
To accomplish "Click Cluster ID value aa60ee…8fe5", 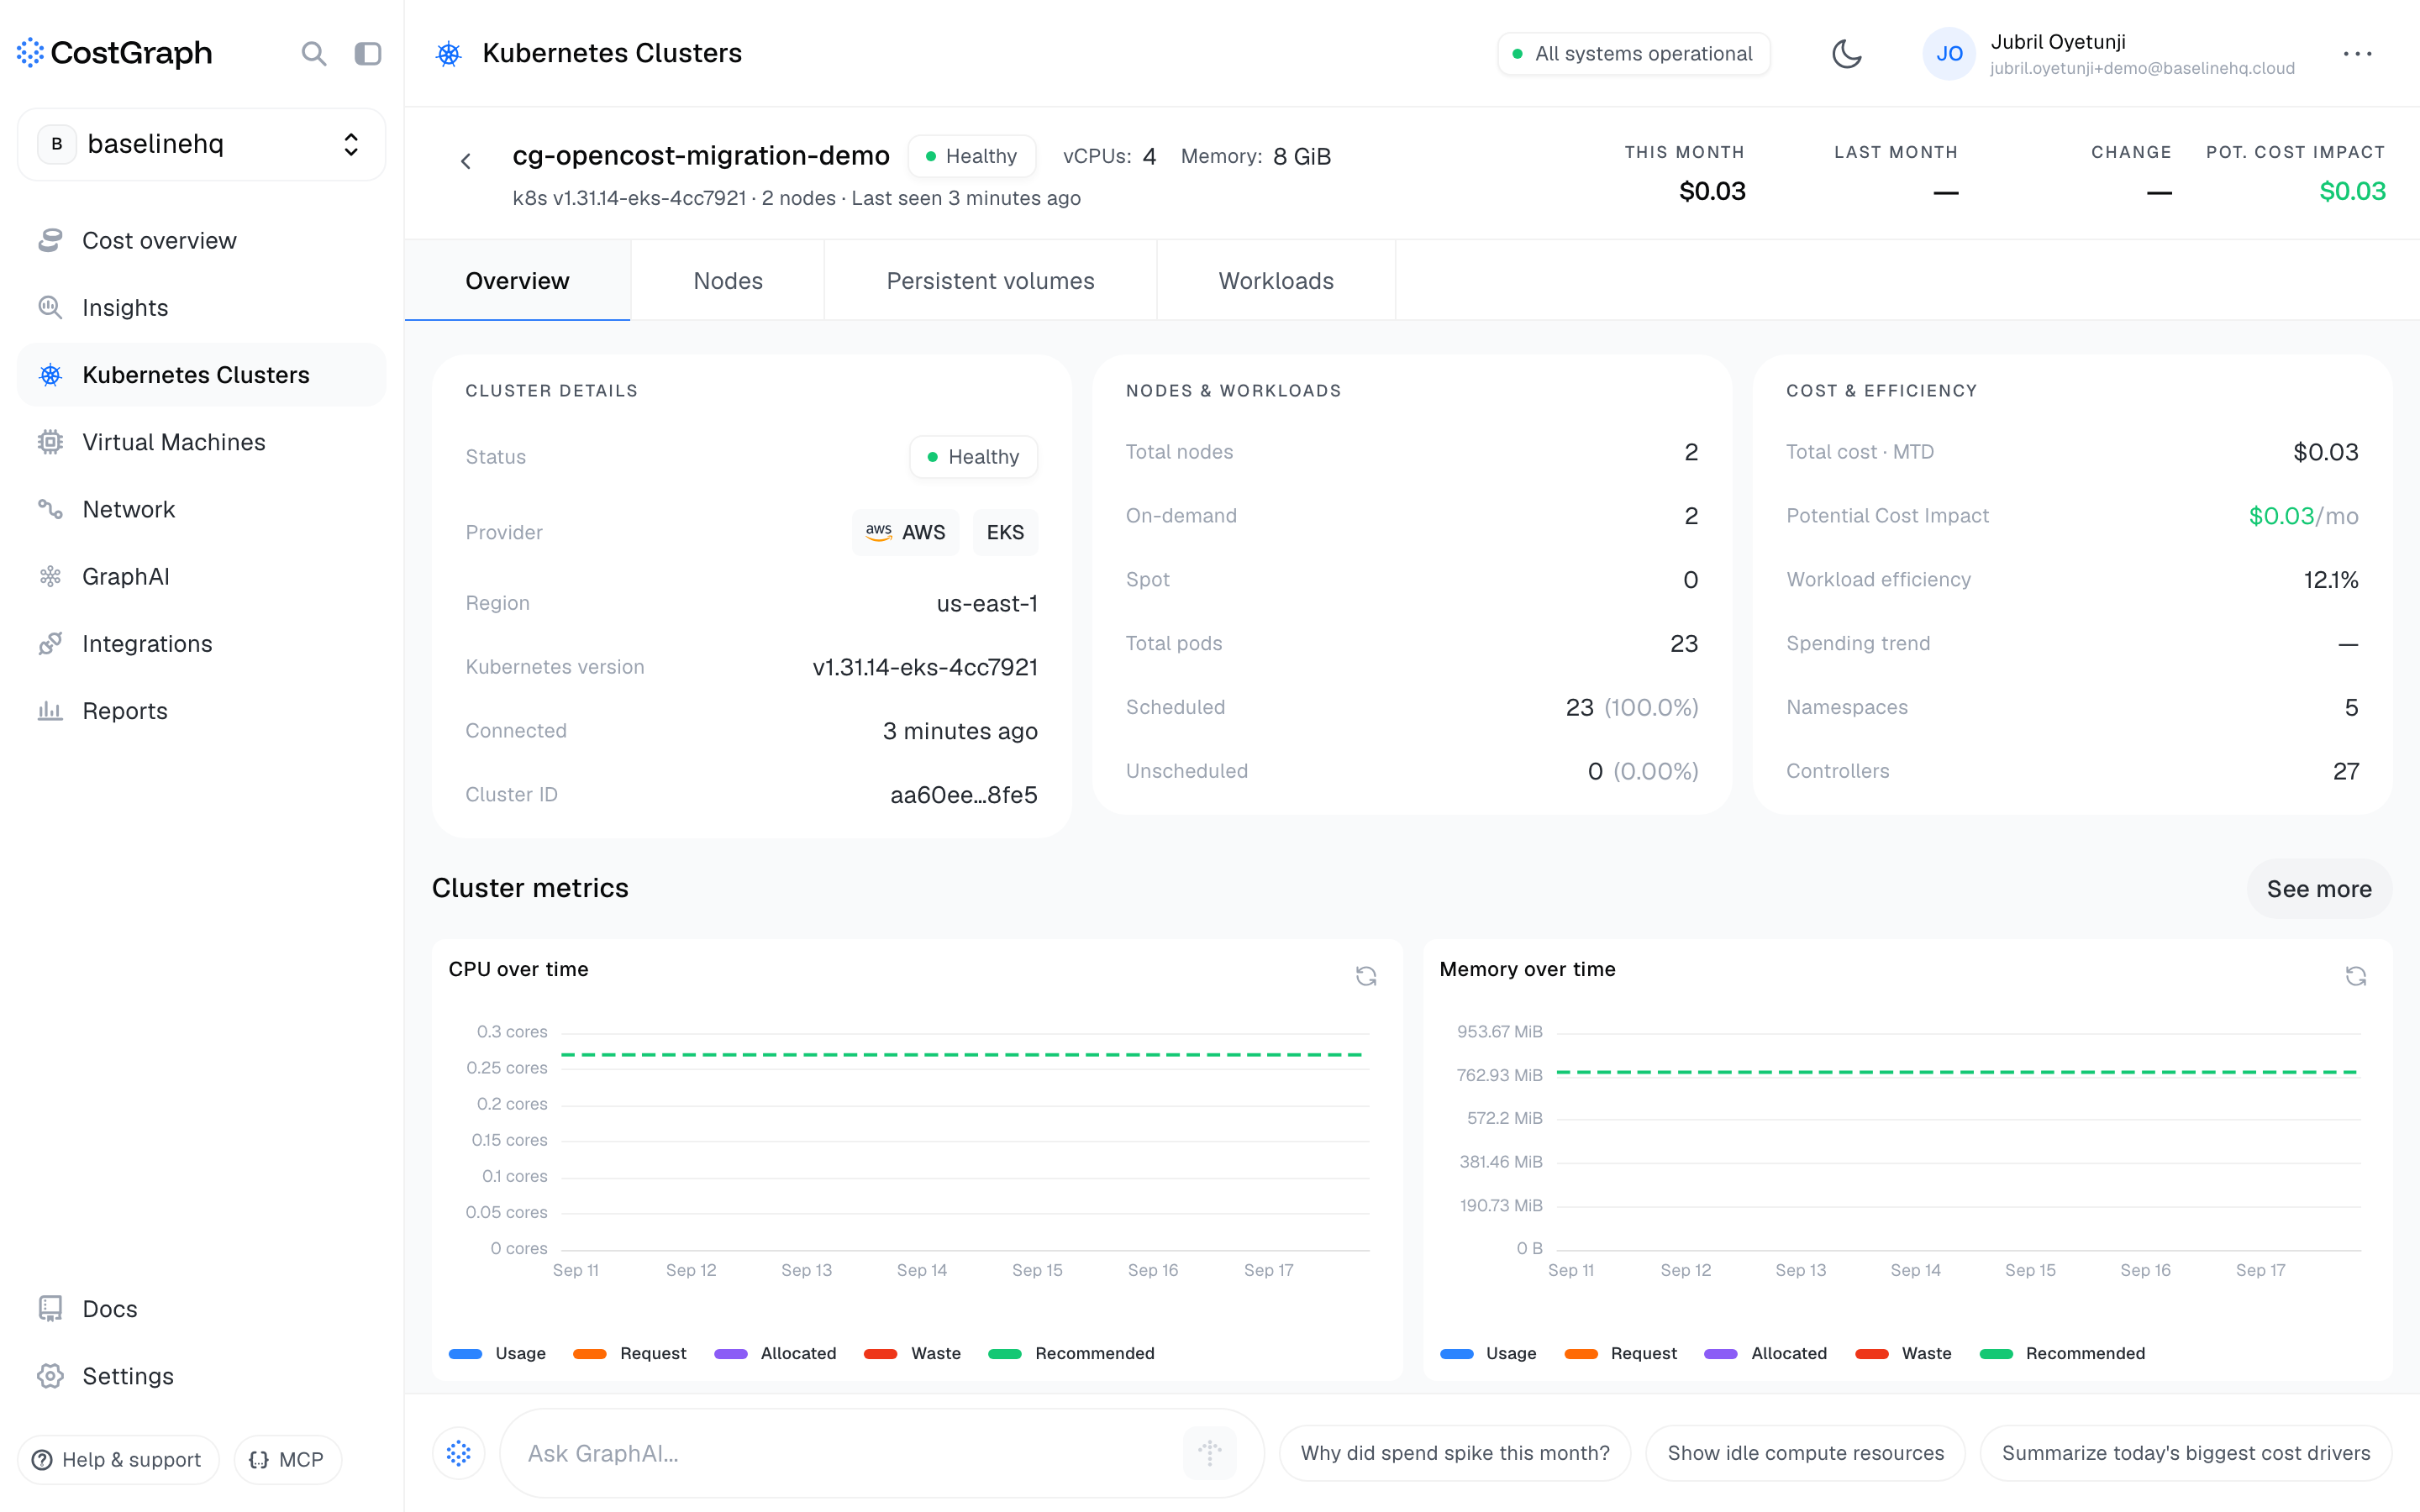I will tap(963, 795).
